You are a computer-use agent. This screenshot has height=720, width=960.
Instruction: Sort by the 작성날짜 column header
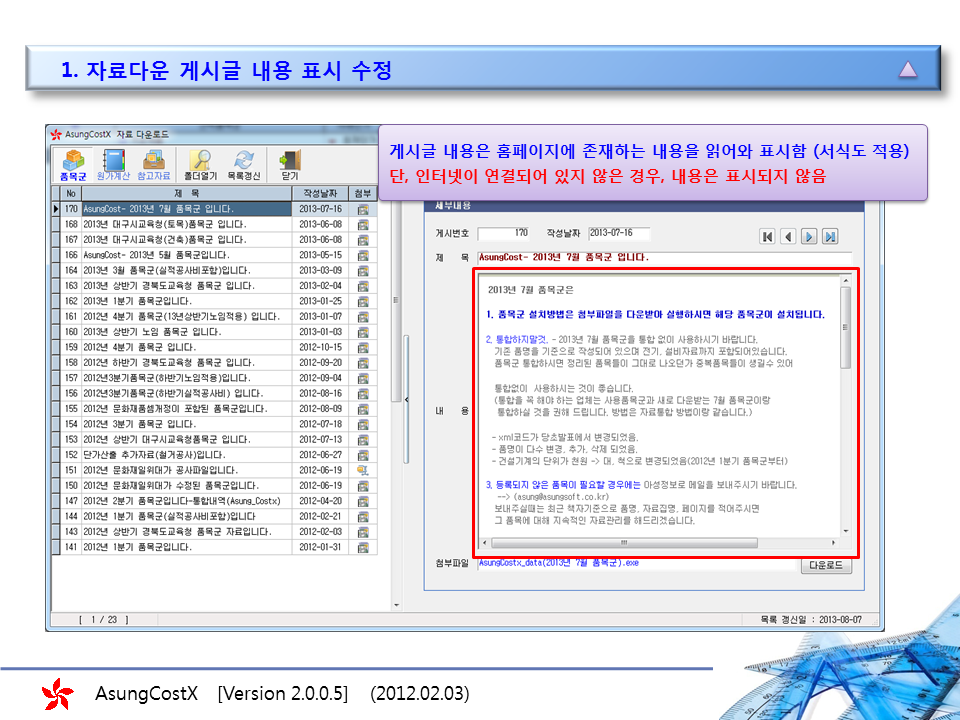click(x=320, y=193)
